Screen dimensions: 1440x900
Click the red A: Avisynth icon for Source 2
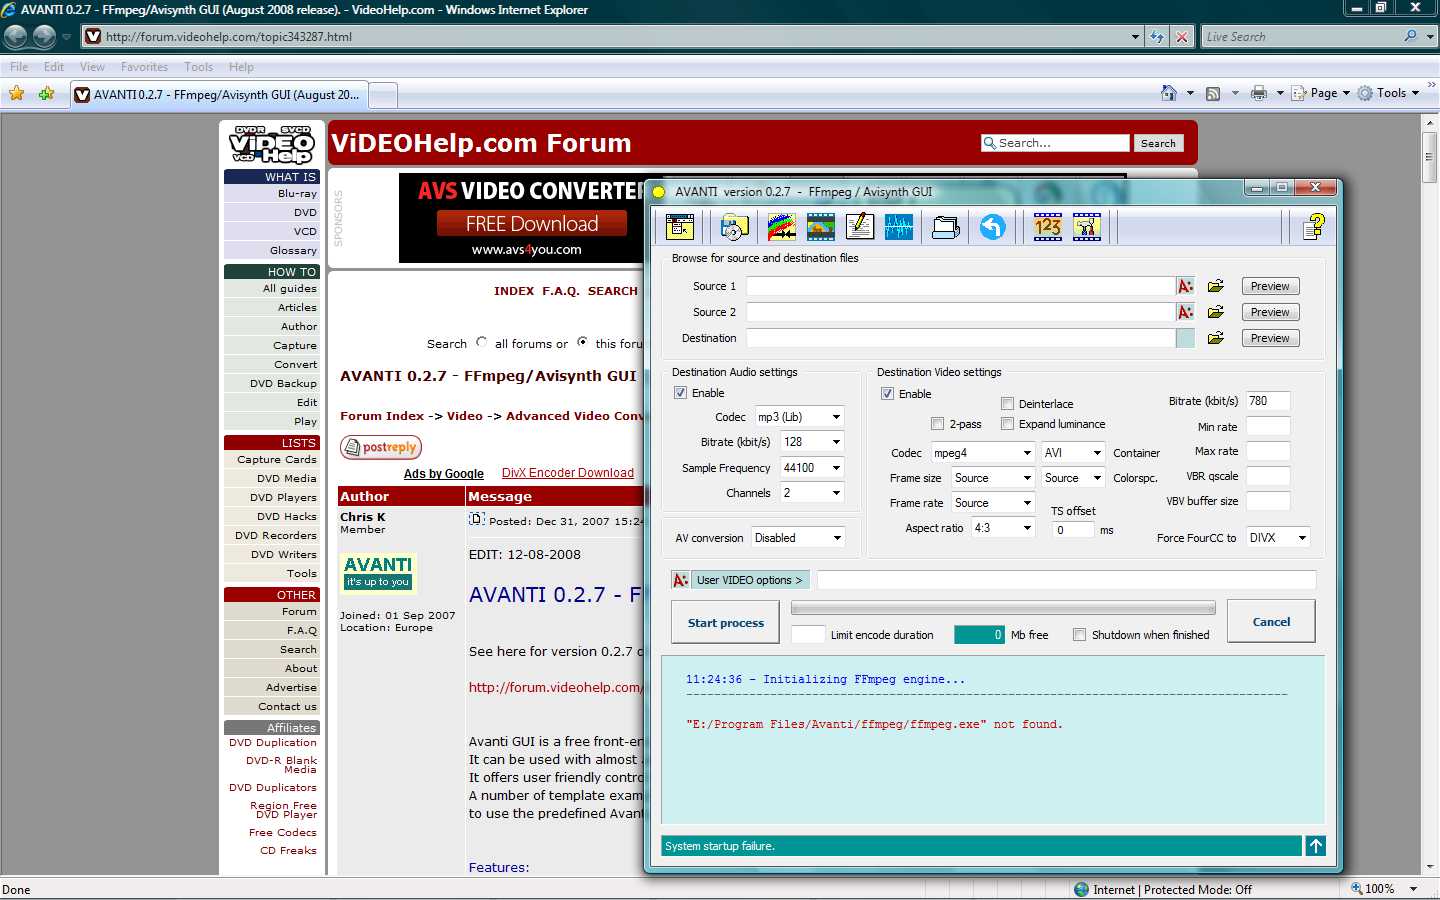[1185, 312]
